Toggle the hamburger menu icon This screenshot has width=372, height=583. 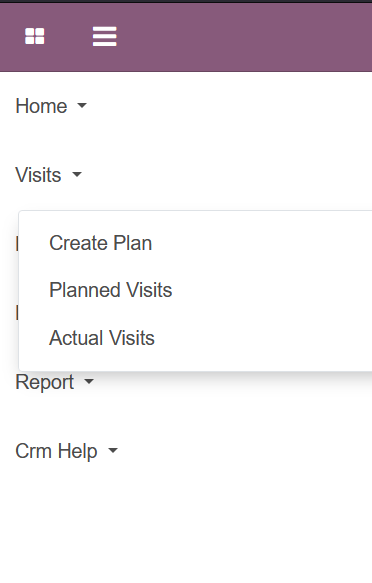pos(104,36)
